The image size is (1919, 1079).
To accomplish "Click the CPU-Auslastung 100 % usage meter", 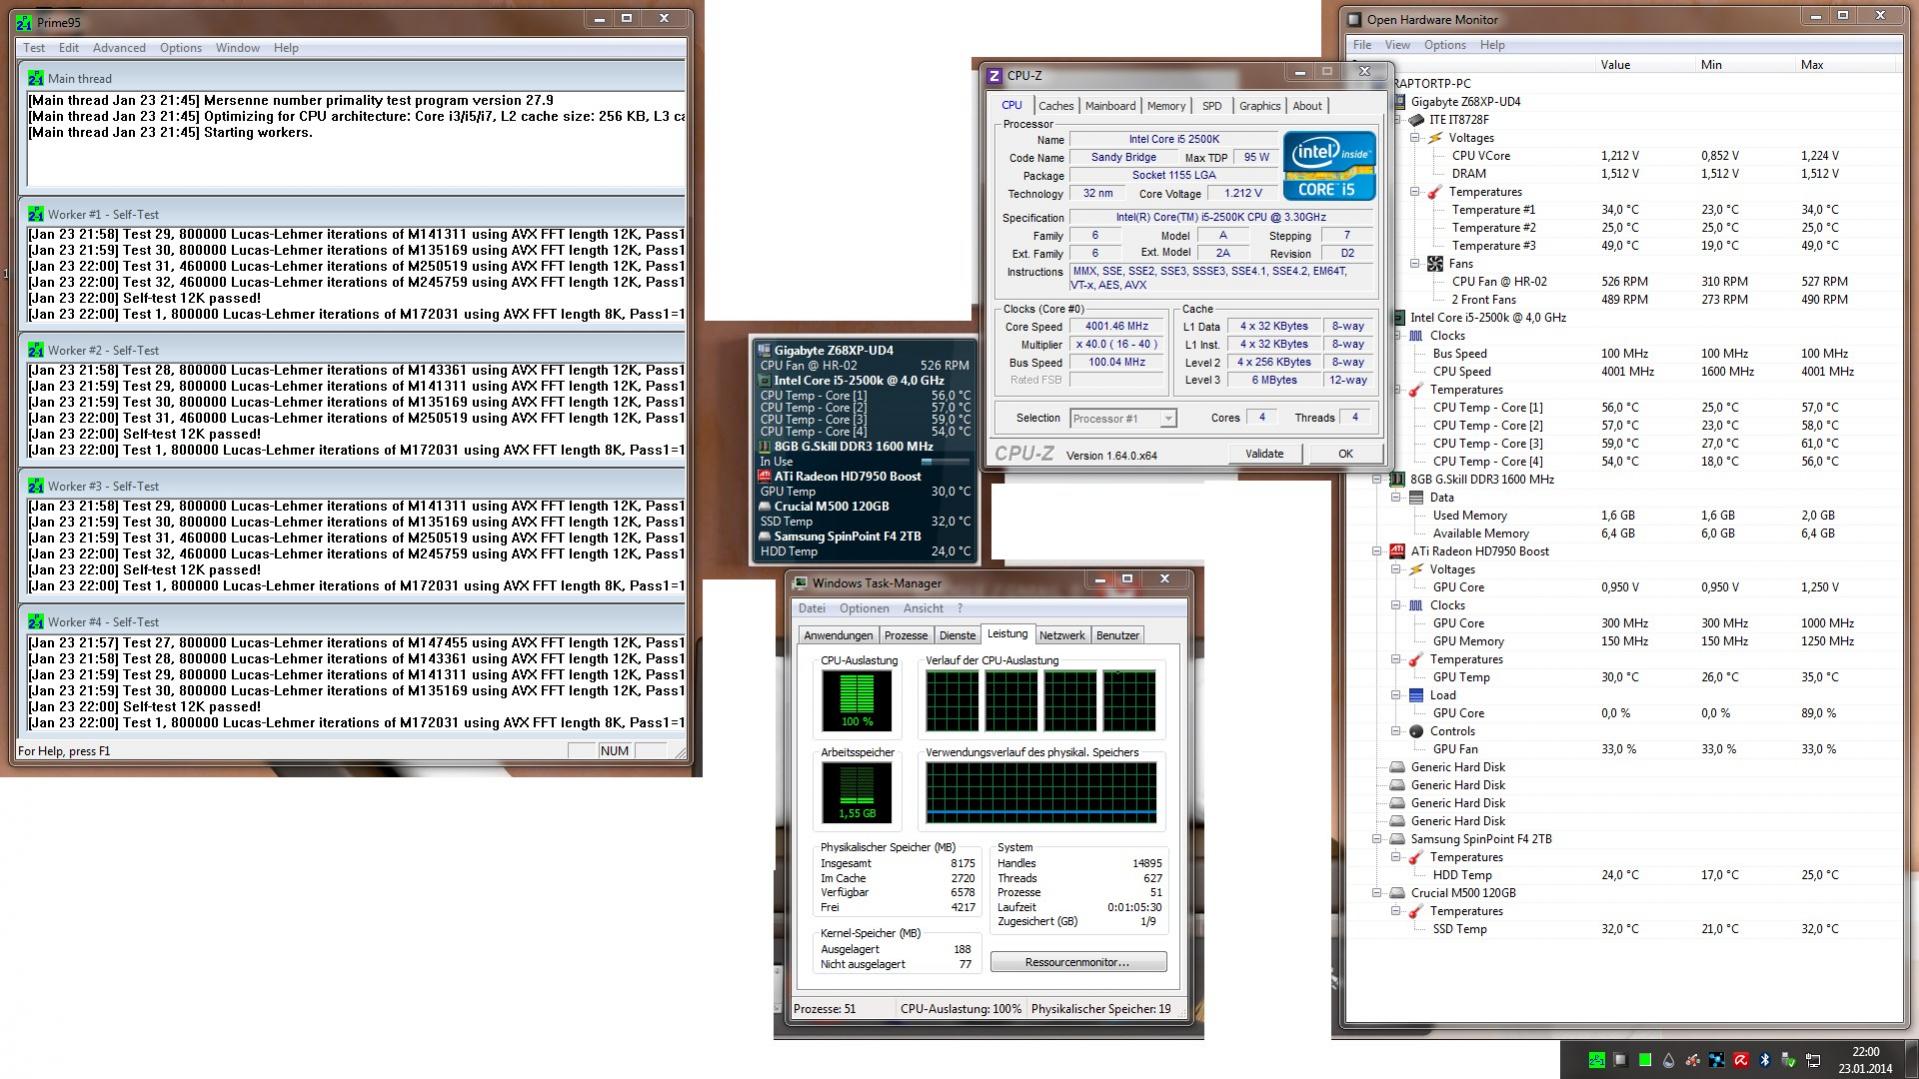I will (x=857, y=701).
